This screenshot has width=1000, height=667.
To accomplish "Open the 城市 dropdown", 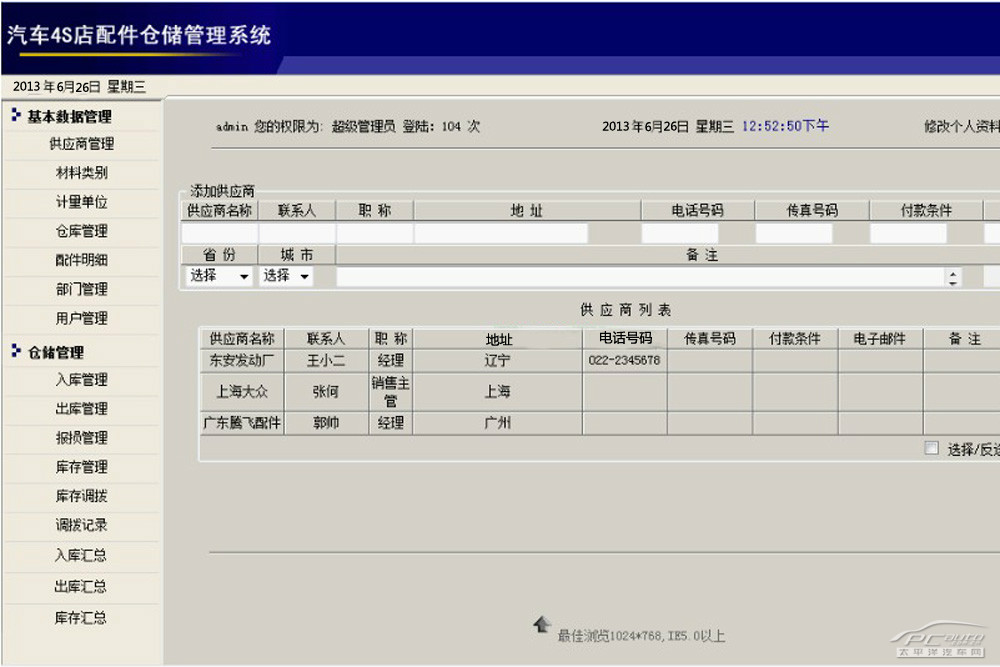I will [x=286, y=276].
